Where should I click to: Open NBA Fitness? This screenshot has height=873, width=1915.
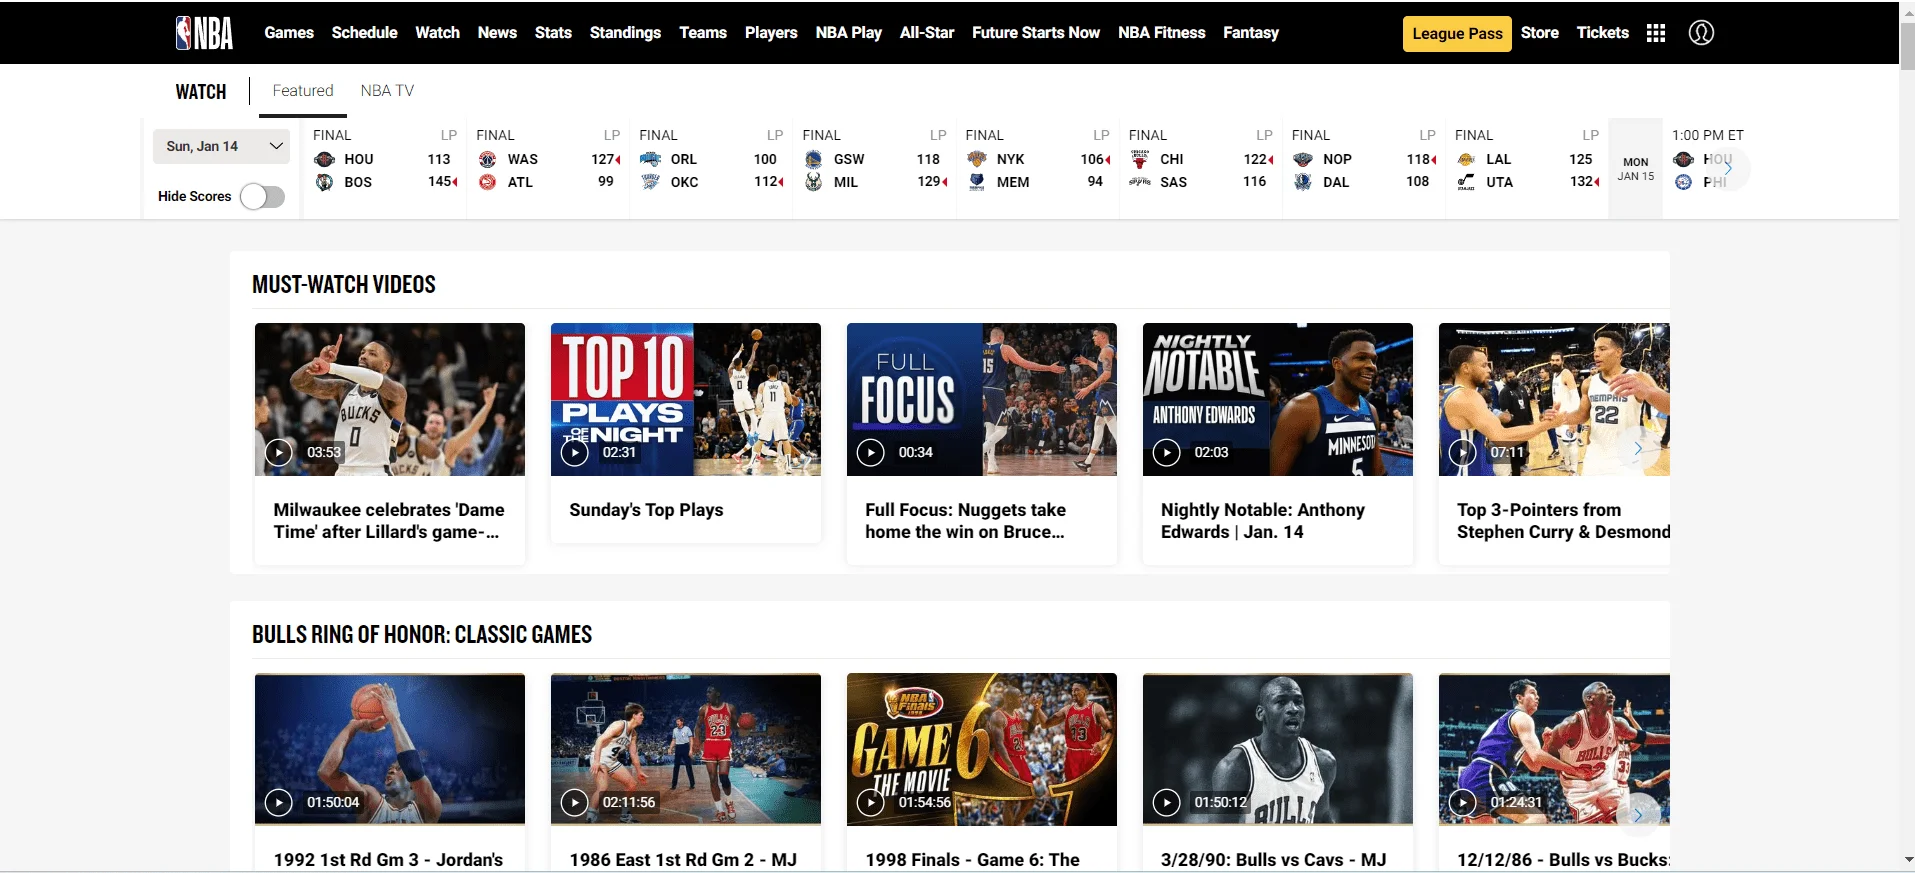point(1162,32)
